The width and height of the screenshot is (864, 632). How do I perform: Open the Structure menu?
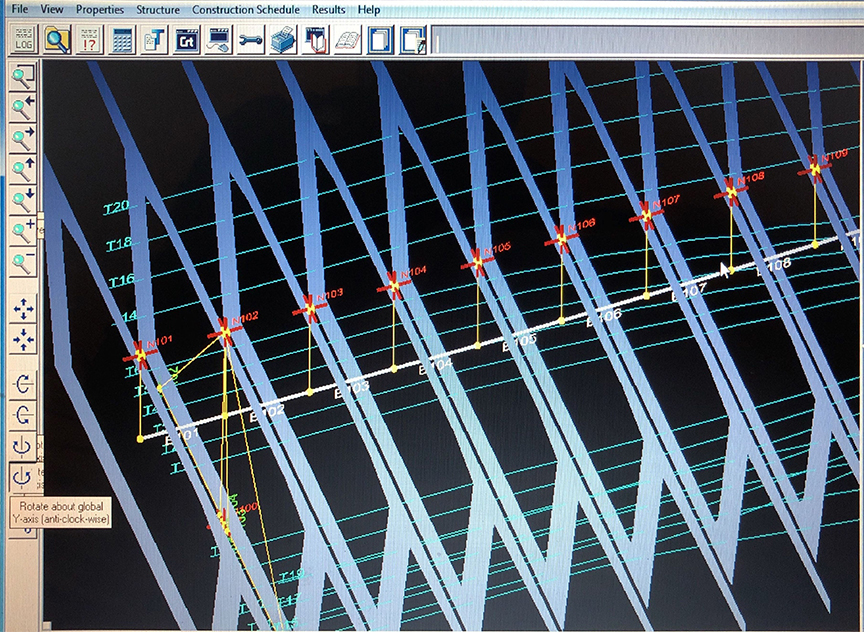(x=158, y=9)
